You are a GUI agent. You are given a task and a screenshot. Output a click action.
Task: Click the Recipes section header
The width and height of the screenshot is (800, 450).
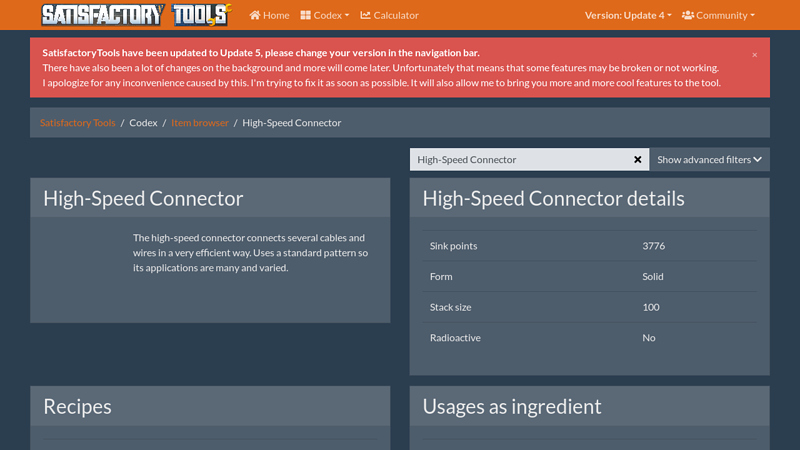(77, 406)
